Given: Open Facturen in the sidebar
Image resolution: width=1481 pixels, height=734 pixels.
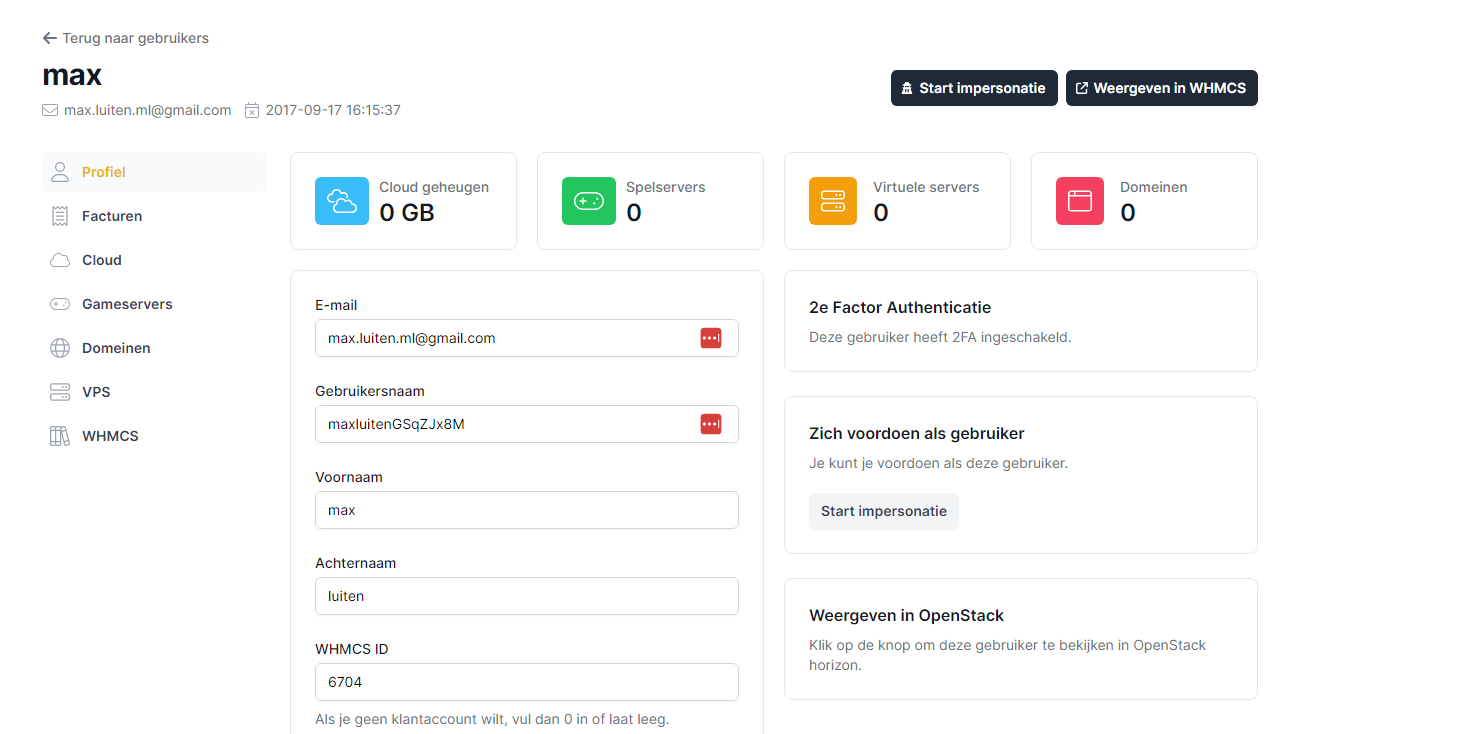Looking at the screenshot, I should click(x=111, y=216).
